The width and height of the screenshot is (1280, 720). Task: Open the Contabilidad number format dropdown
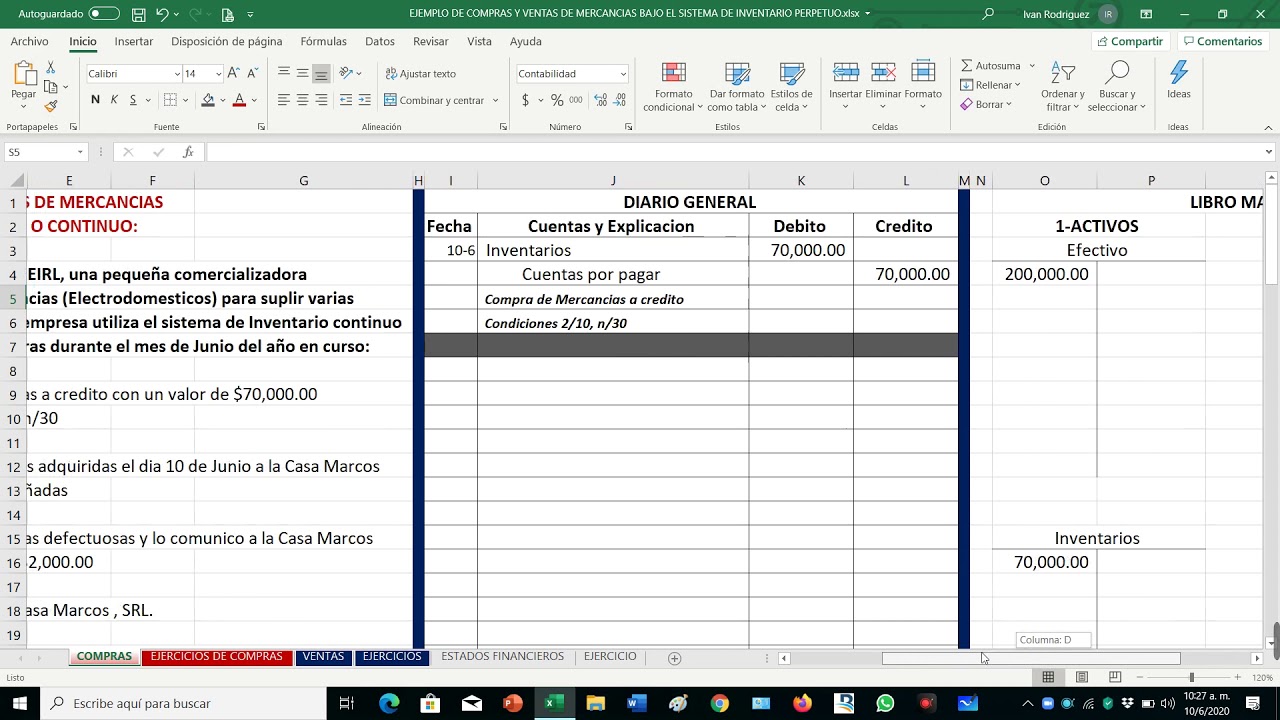623,74
